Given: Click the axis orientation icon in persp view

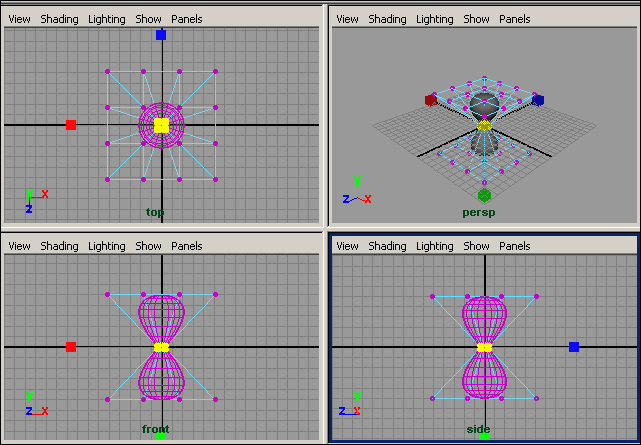Looking at the screenshot, I should point(357,193).
